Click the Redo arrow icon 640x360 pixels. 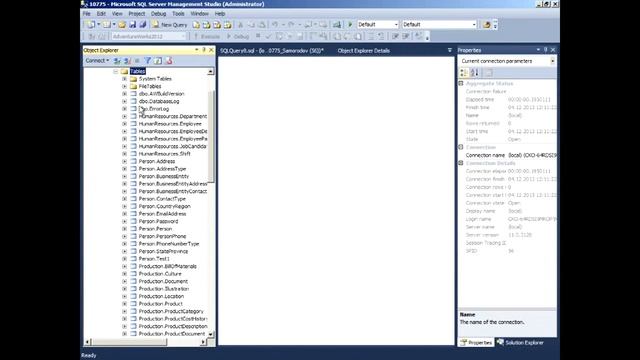point(291,25)
